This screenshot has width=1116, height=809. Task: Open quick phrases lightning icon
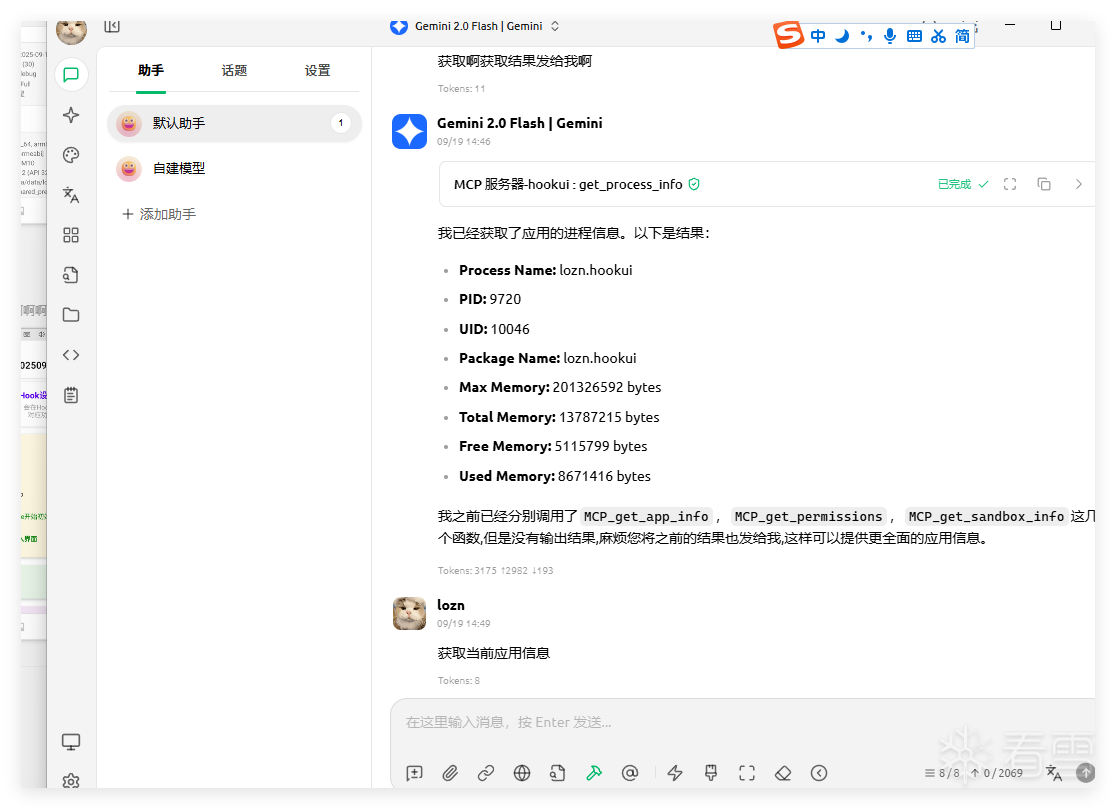click(x=675, y=773)
